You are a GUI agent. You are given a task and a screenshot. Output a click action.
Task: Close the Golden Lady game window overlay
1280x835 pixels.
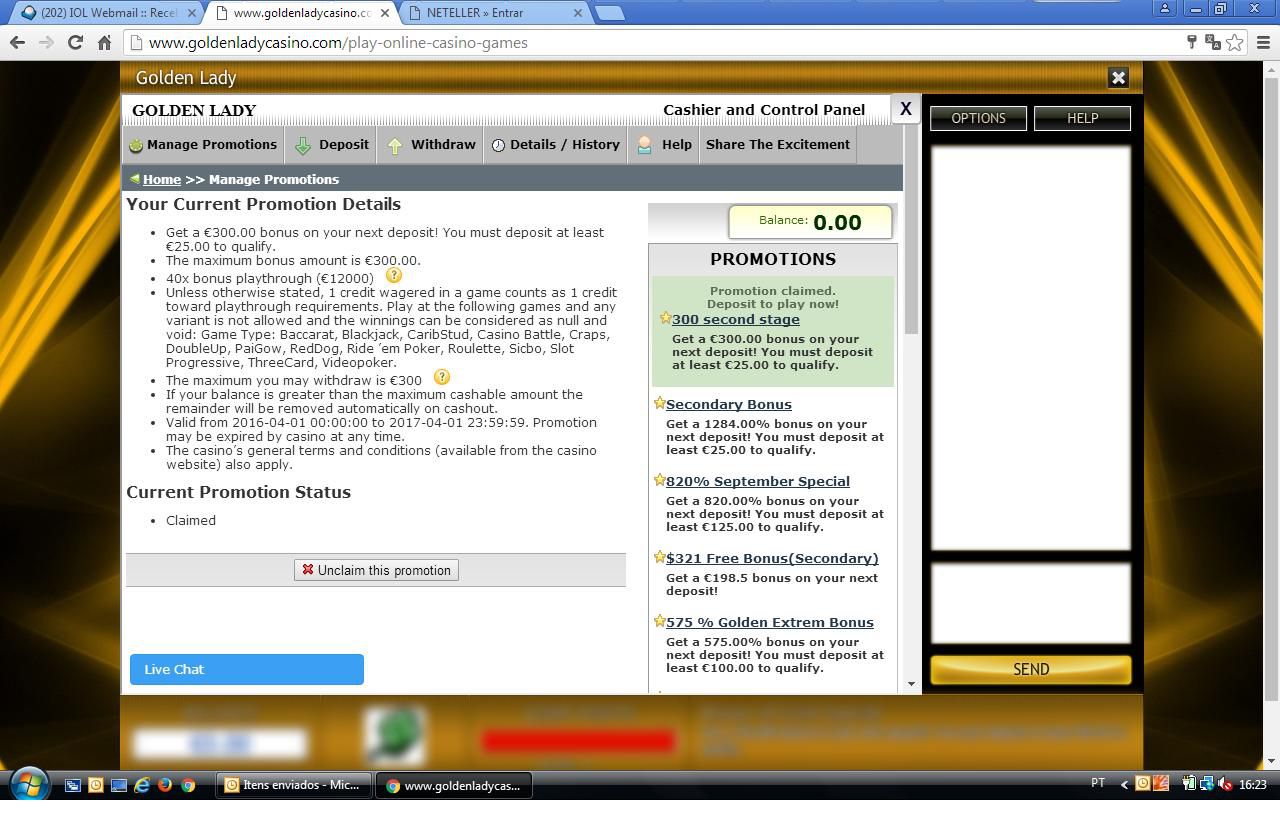tap(1118, 77)
